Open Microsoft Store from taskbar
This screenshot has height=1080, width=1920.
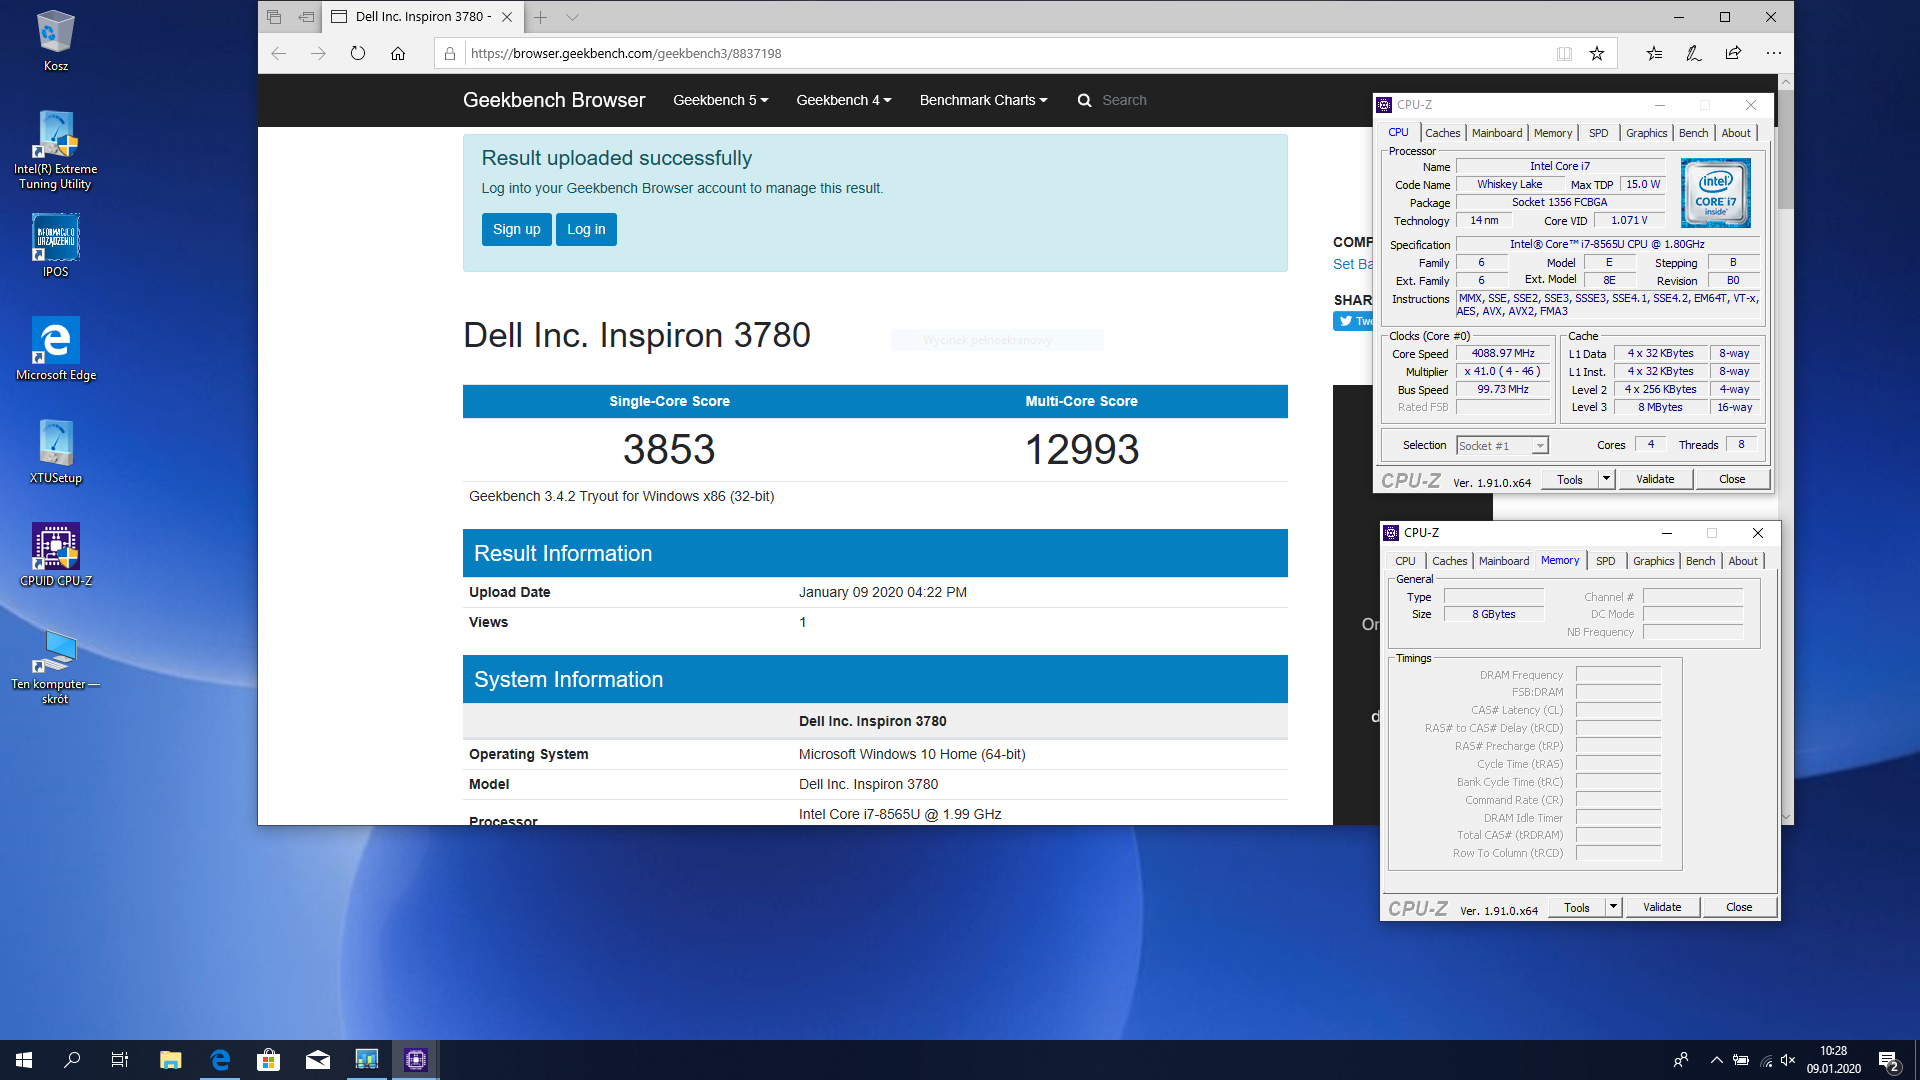point(268,1060)
